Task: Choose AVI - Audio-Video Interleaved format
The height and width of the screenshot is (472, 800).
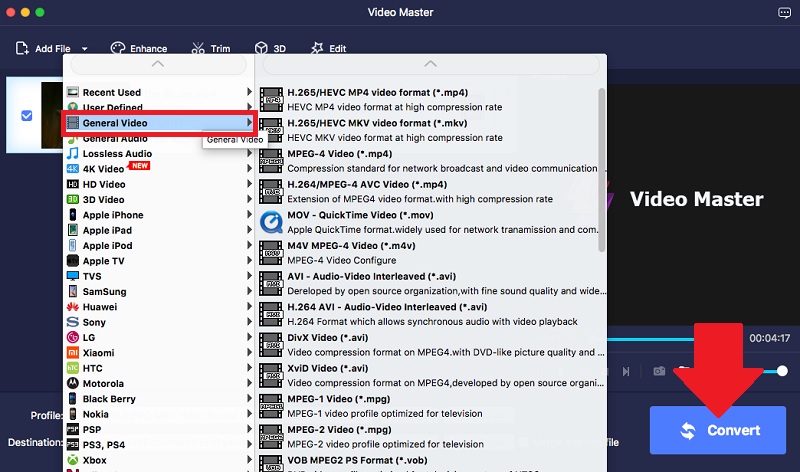Action: click(x=432, y=283)
